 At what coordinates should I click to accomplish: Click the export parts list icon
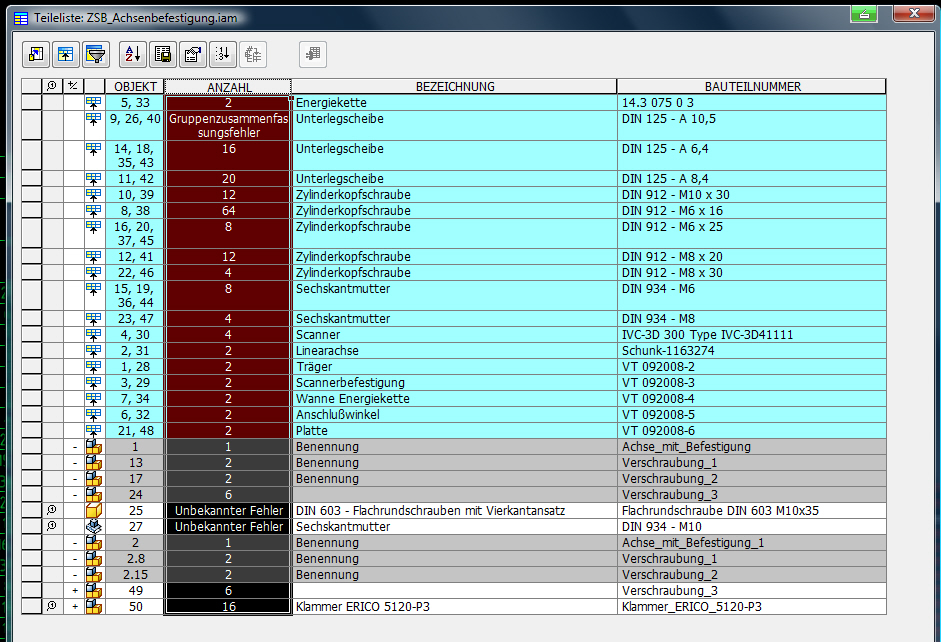[x=162, y=54]
